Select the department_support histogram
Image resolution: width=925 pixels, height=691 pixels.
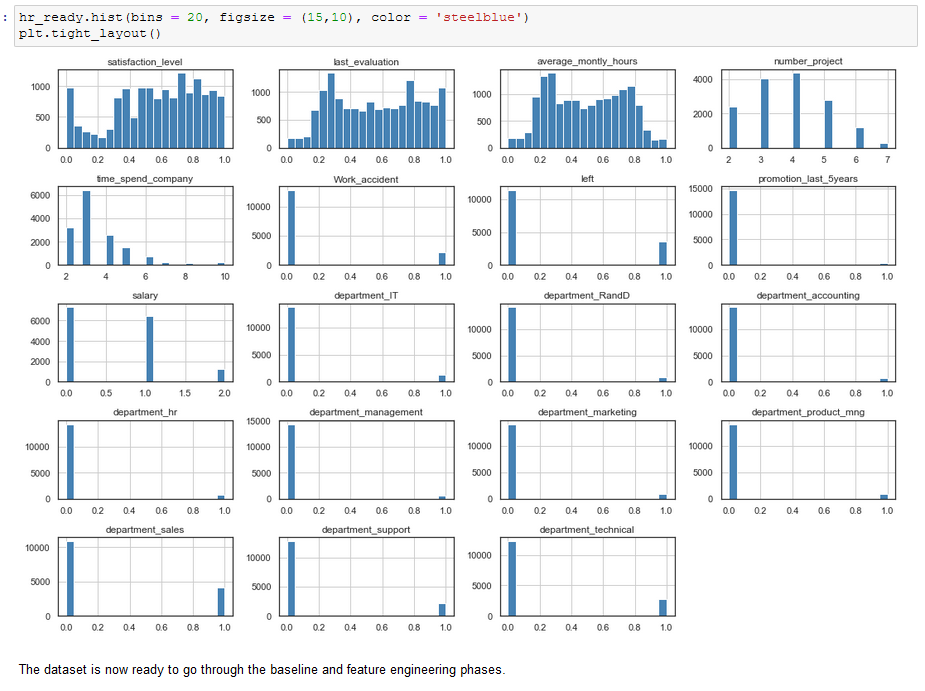pyautogui.click(x=366, y=577)
